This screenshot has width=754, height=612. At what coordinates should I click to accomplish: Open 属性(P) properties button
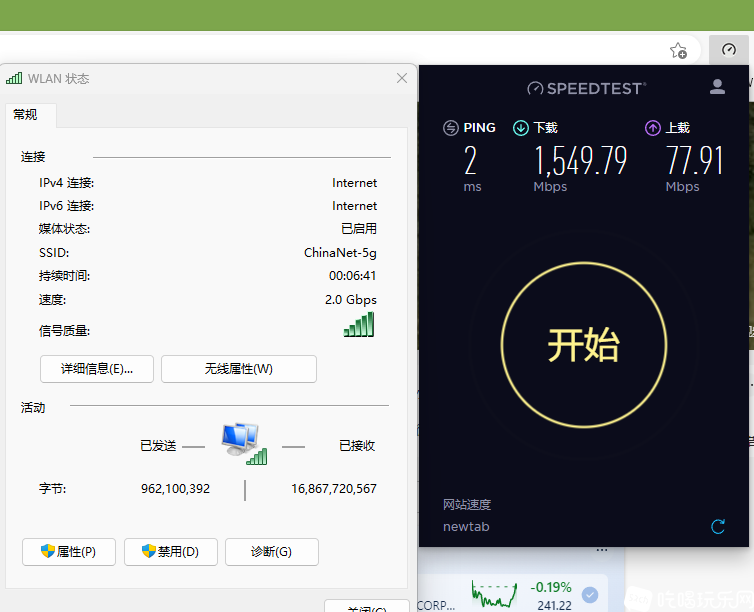pos(69,552)
